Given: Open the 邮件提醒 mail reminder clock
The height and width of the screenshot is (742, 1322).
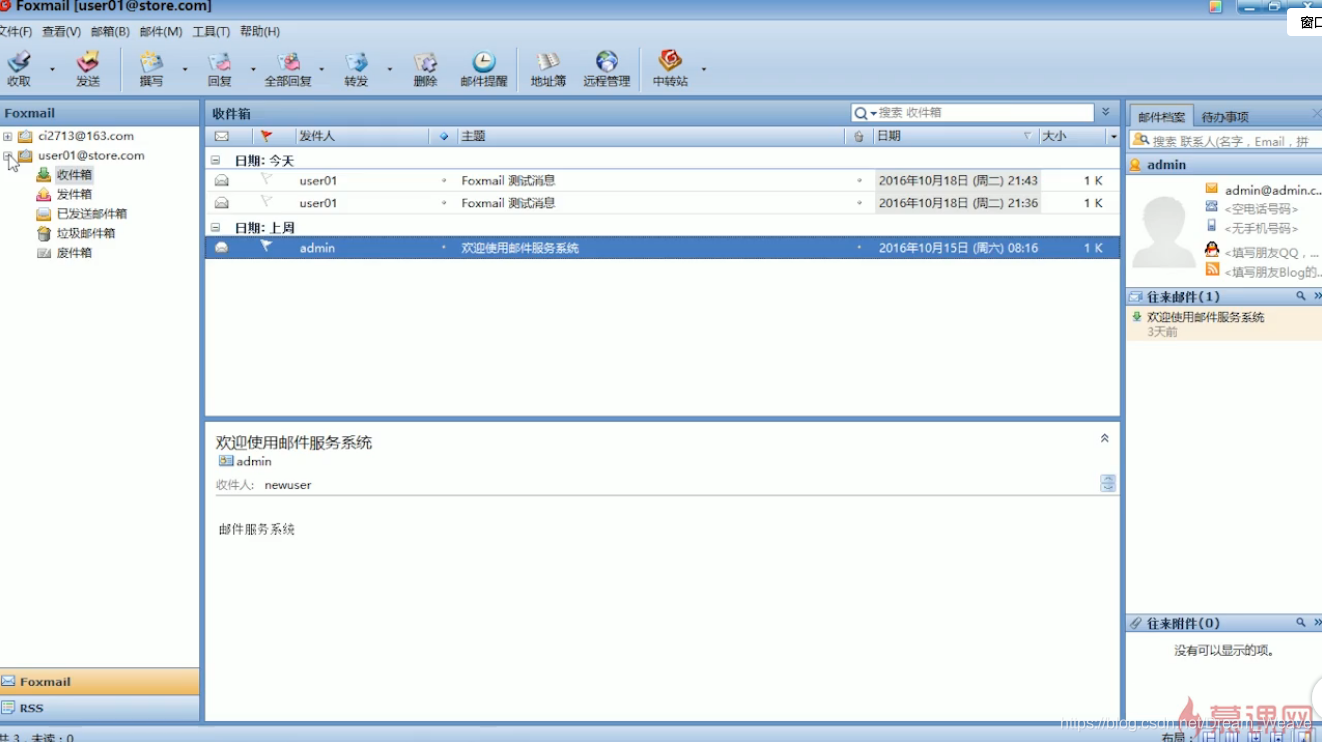Looking at the screenshot, I should 484,68.
